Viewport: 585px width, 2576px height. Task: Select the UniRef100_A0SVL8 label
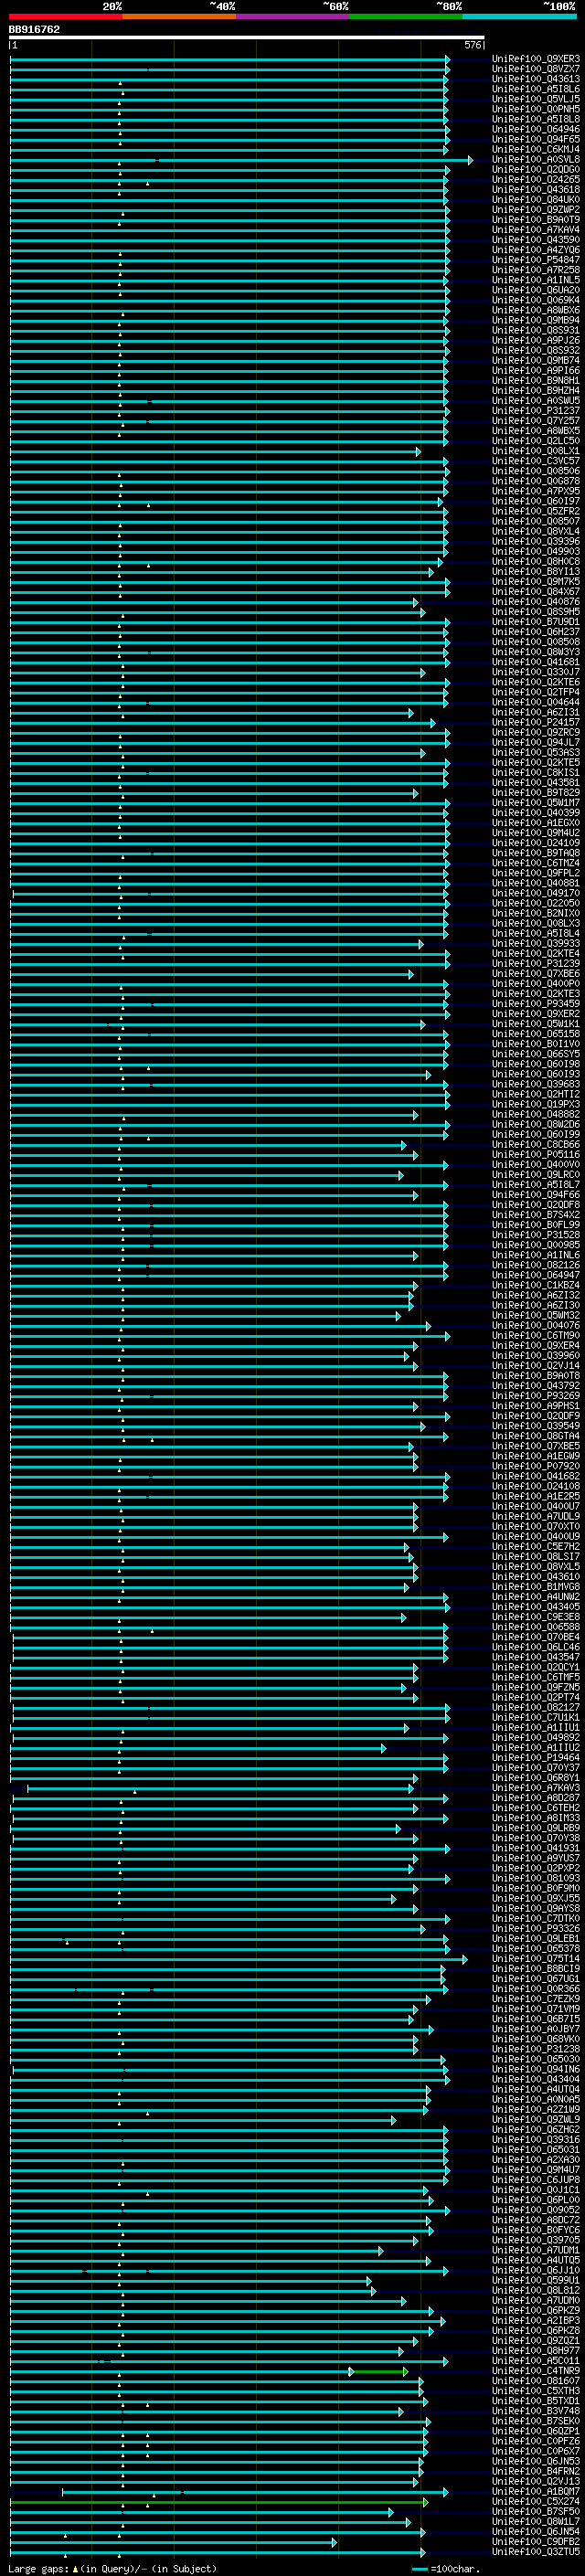pyautogui.click(x=536, y=159)
